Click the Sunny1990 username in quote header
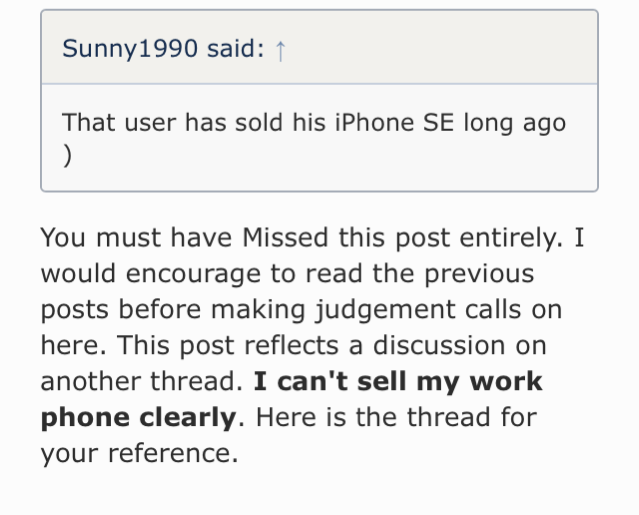This screenshot has width=639, height=515. coord(130,49)
